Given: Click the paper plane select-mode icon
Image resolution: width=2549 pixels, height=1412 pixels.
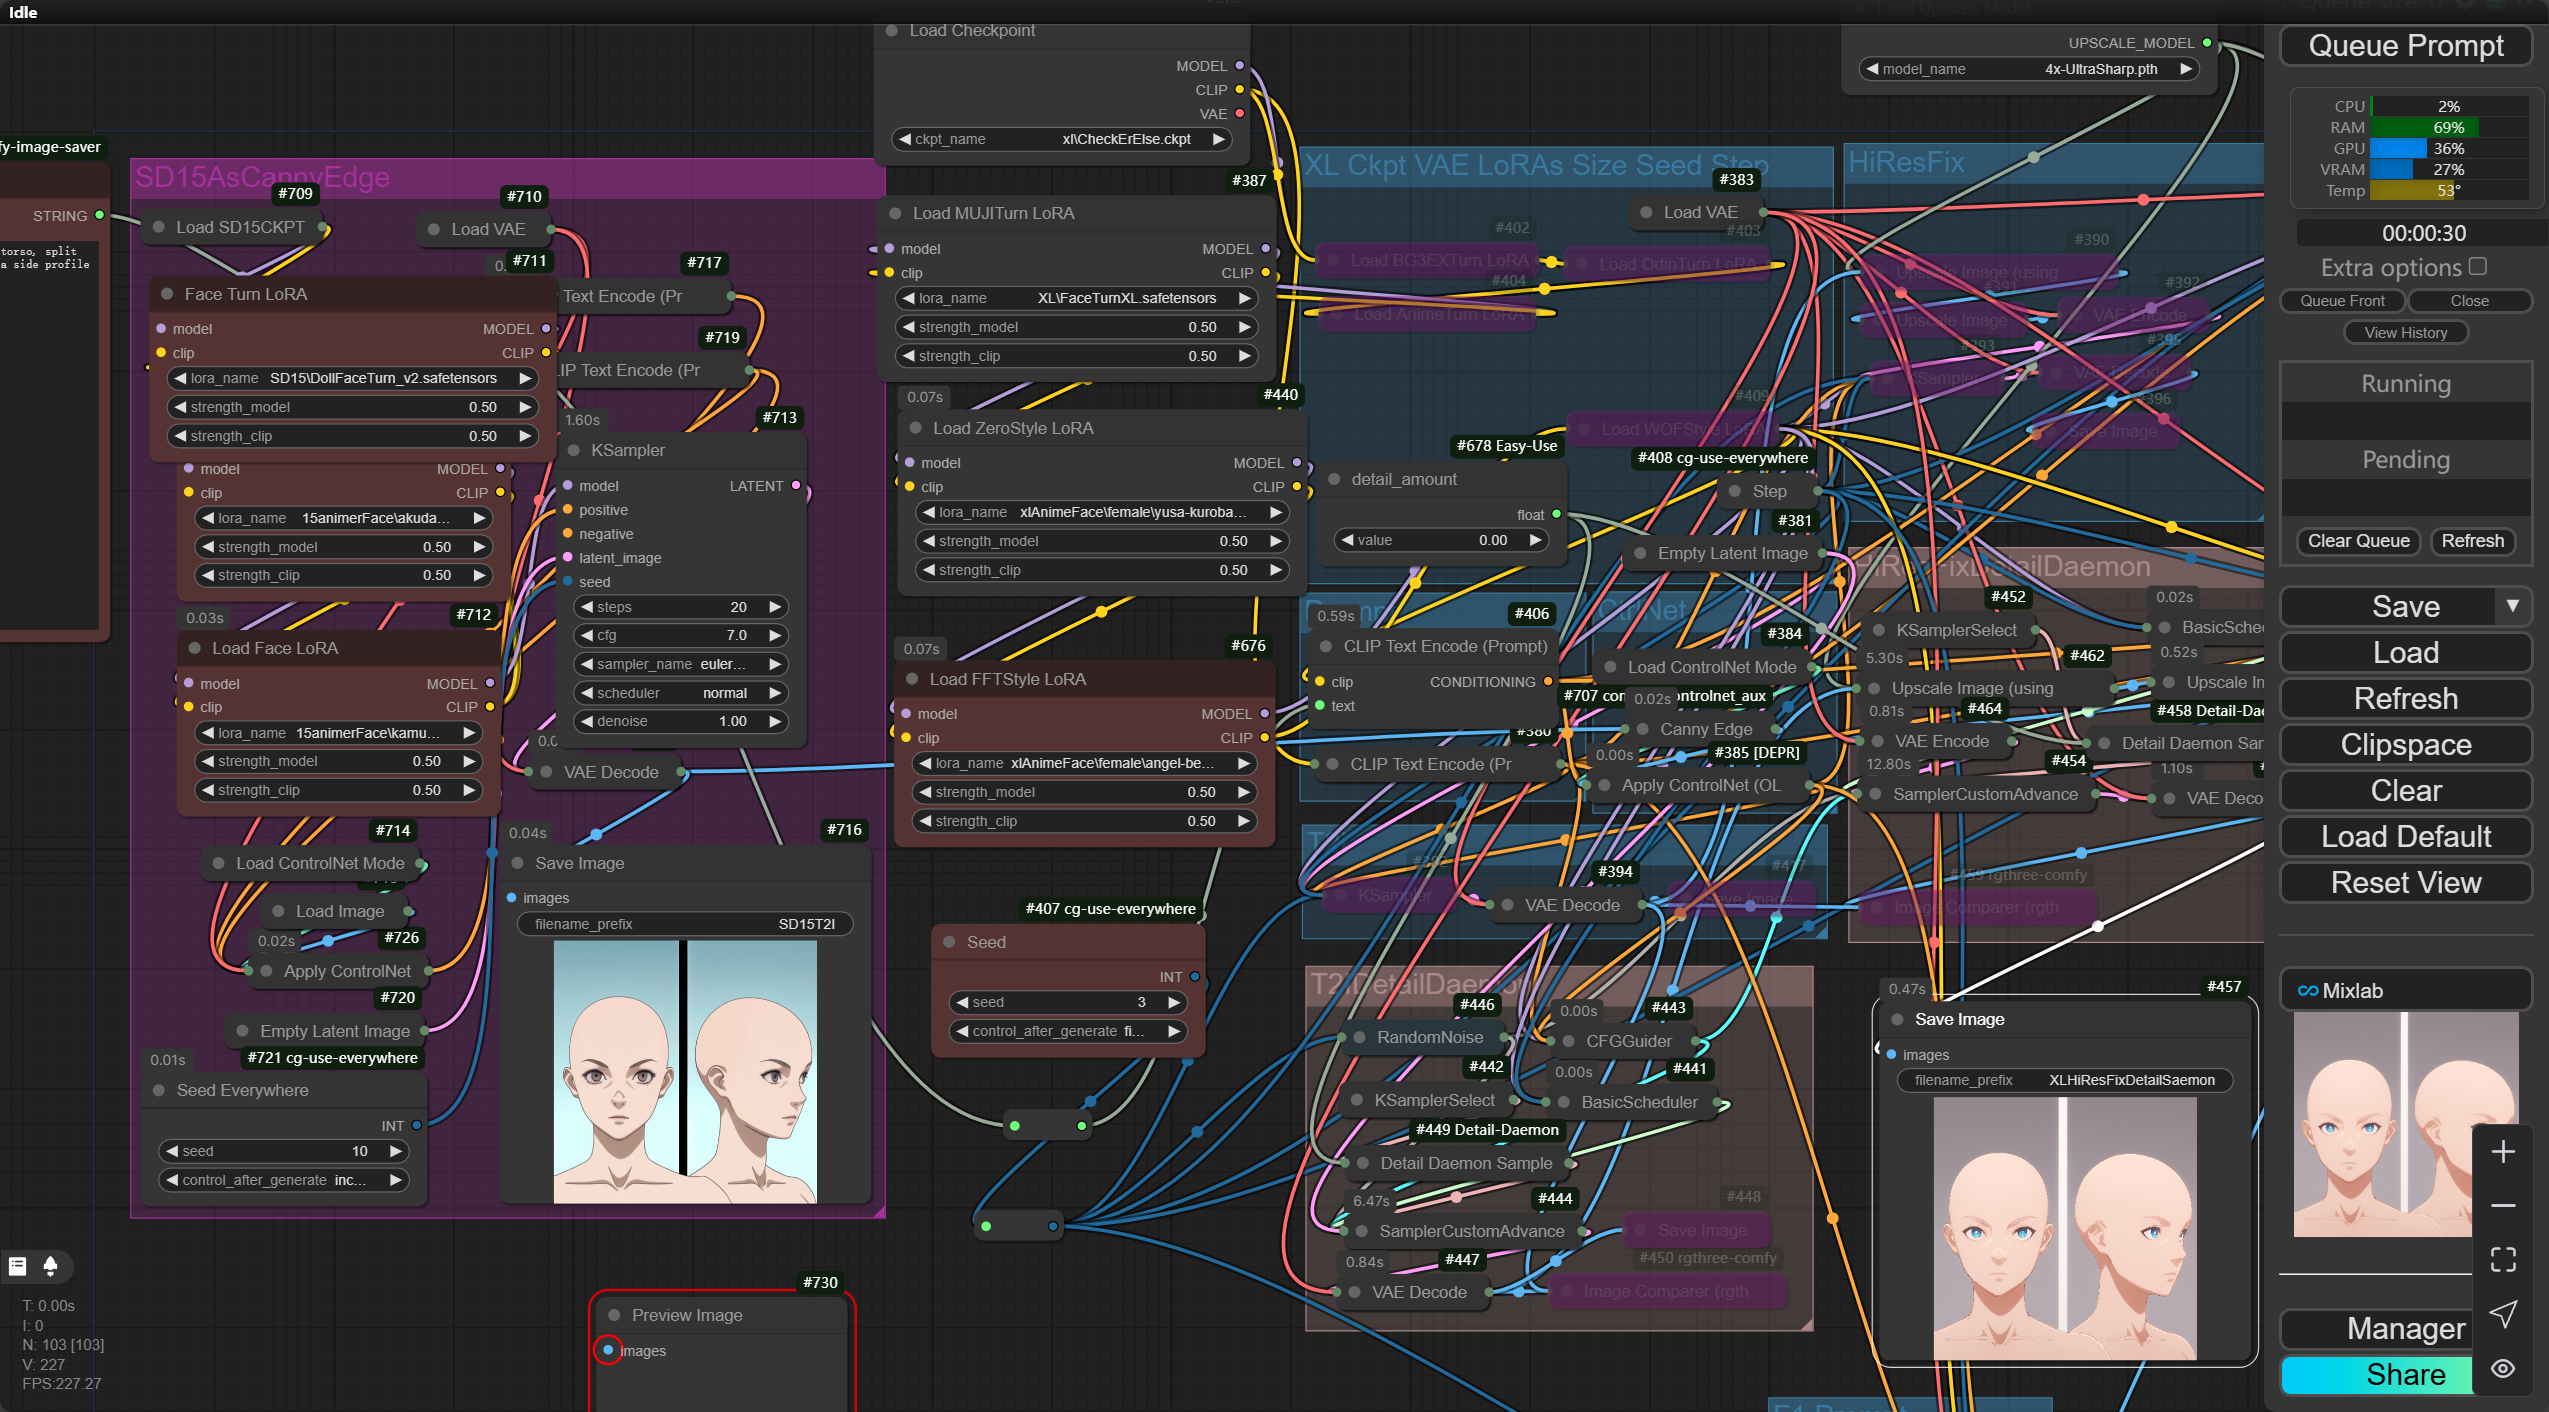Looking at the screenshot, I should point(2503,1314).
